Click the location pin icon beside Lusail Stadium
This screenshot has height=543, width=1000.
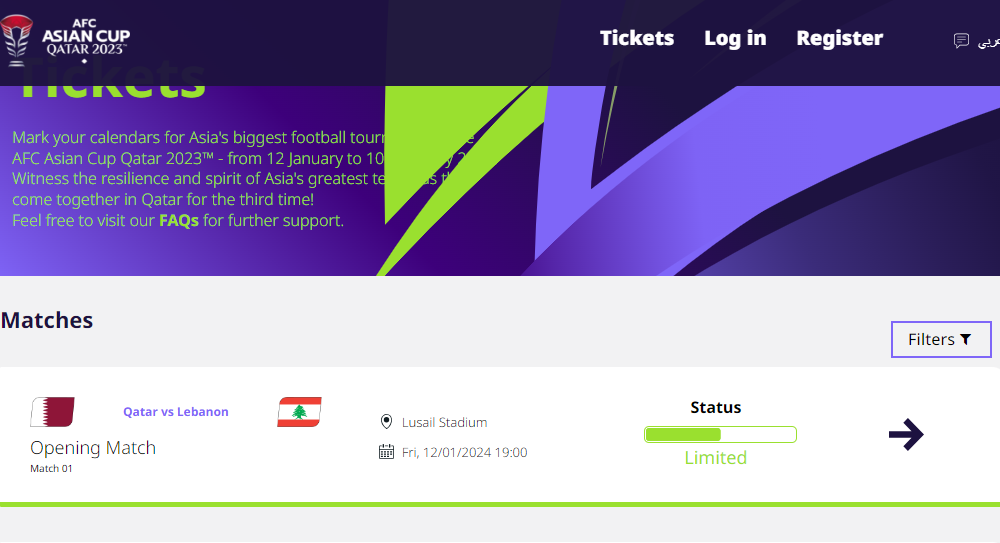click(386, 422)
